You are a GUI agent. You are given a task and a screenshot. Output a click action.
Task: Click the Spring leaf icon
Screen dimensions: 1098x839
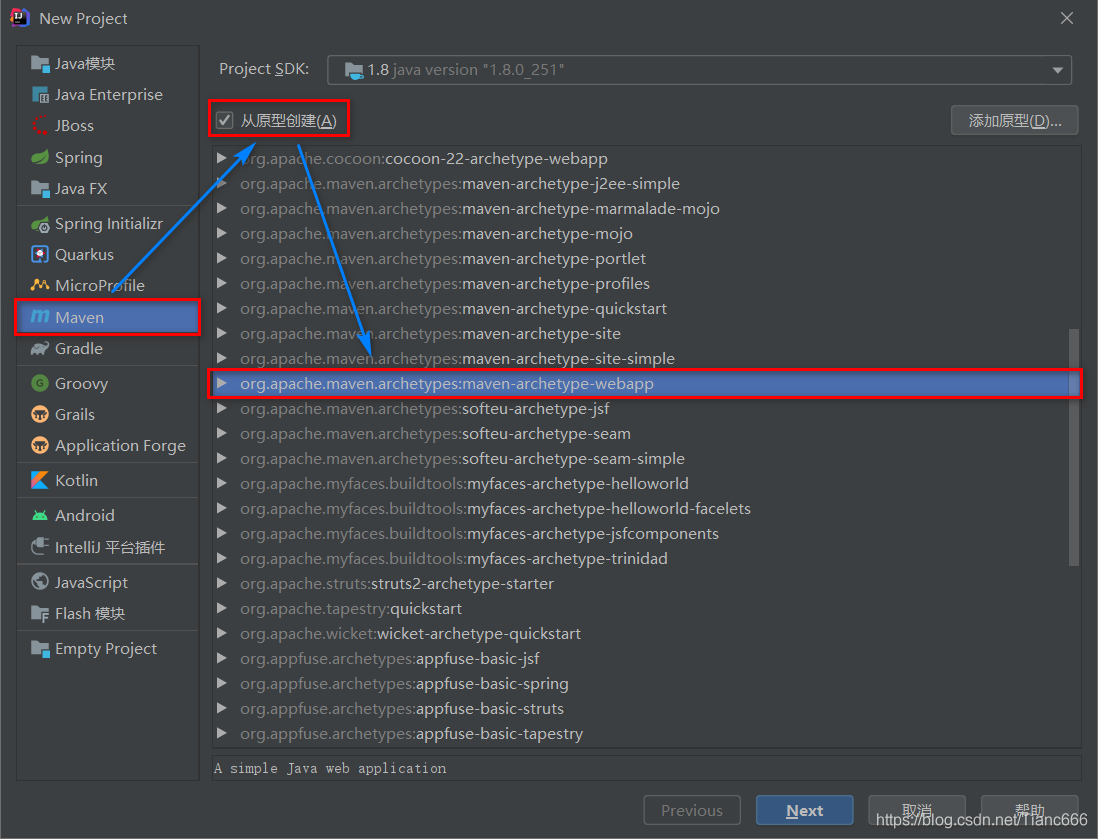pos(40,157)
